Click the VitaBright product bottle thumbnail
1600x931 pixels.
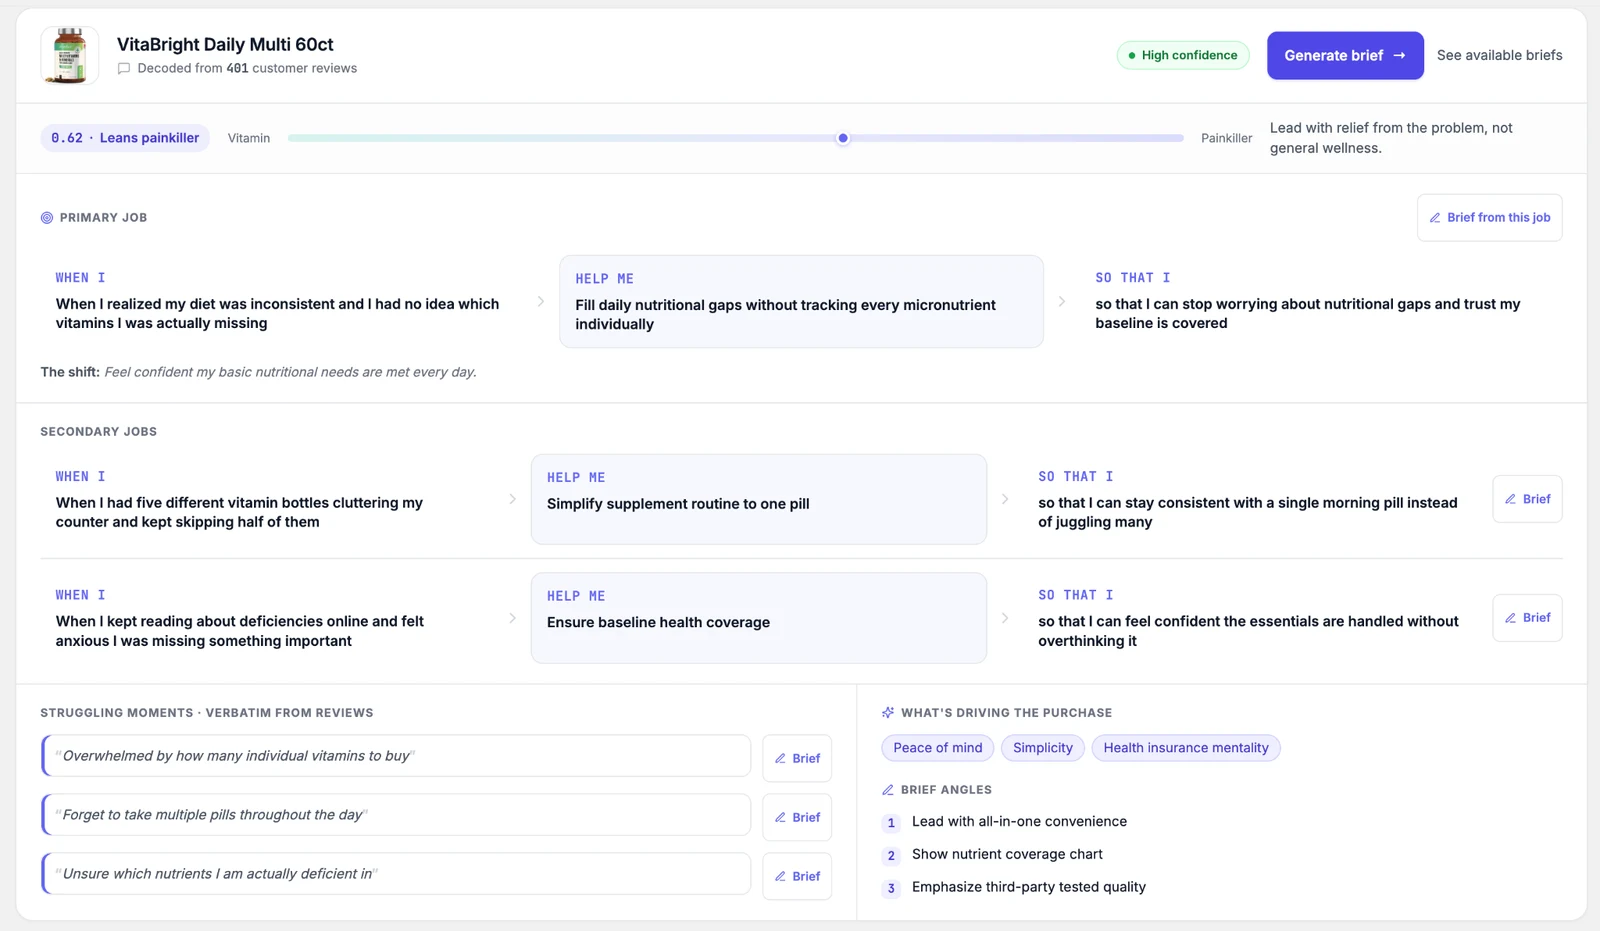click(69, 55)
